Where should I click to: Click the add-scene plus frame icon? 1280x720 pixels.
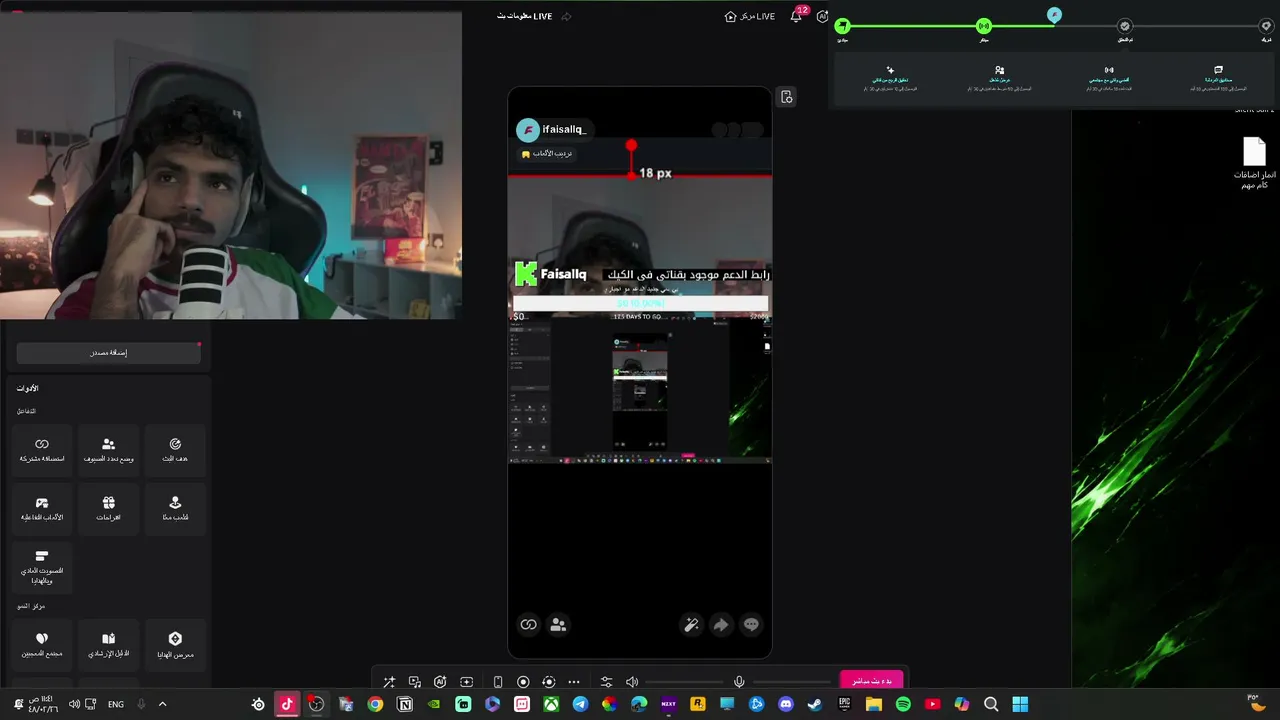466,682
